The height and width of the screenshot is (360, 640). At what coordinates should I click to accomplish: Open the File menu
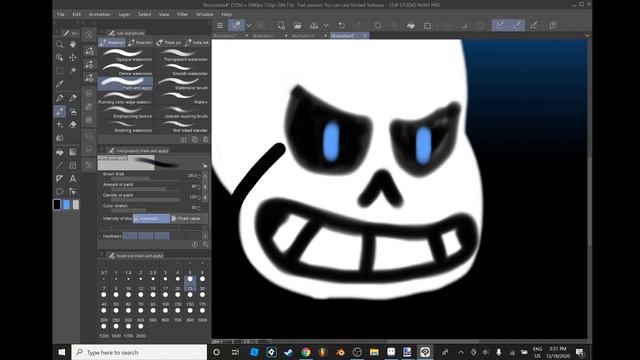pos(61,14)
